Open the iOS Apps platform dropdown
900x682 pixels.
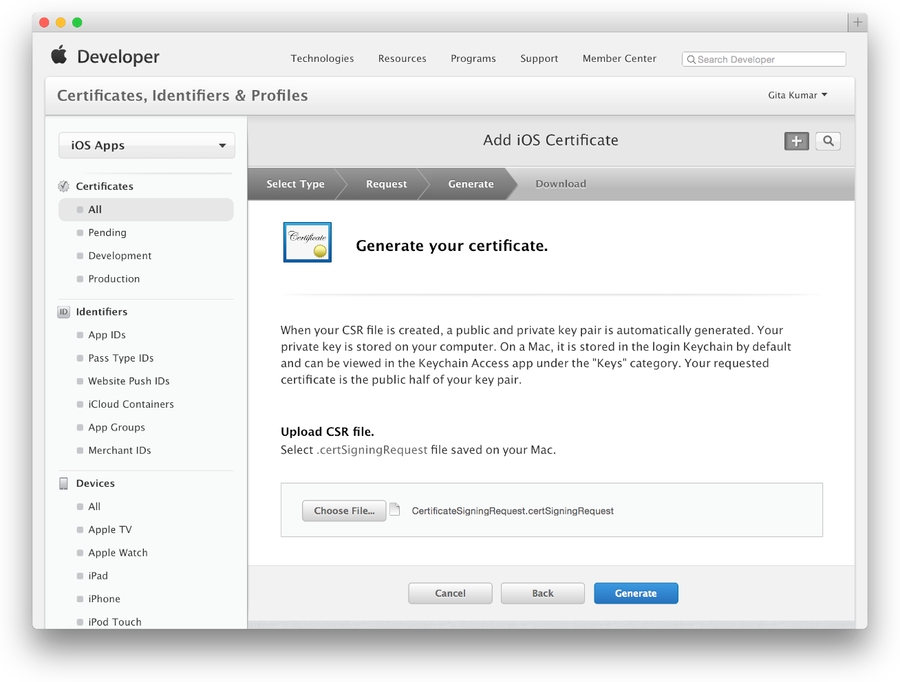147,146
